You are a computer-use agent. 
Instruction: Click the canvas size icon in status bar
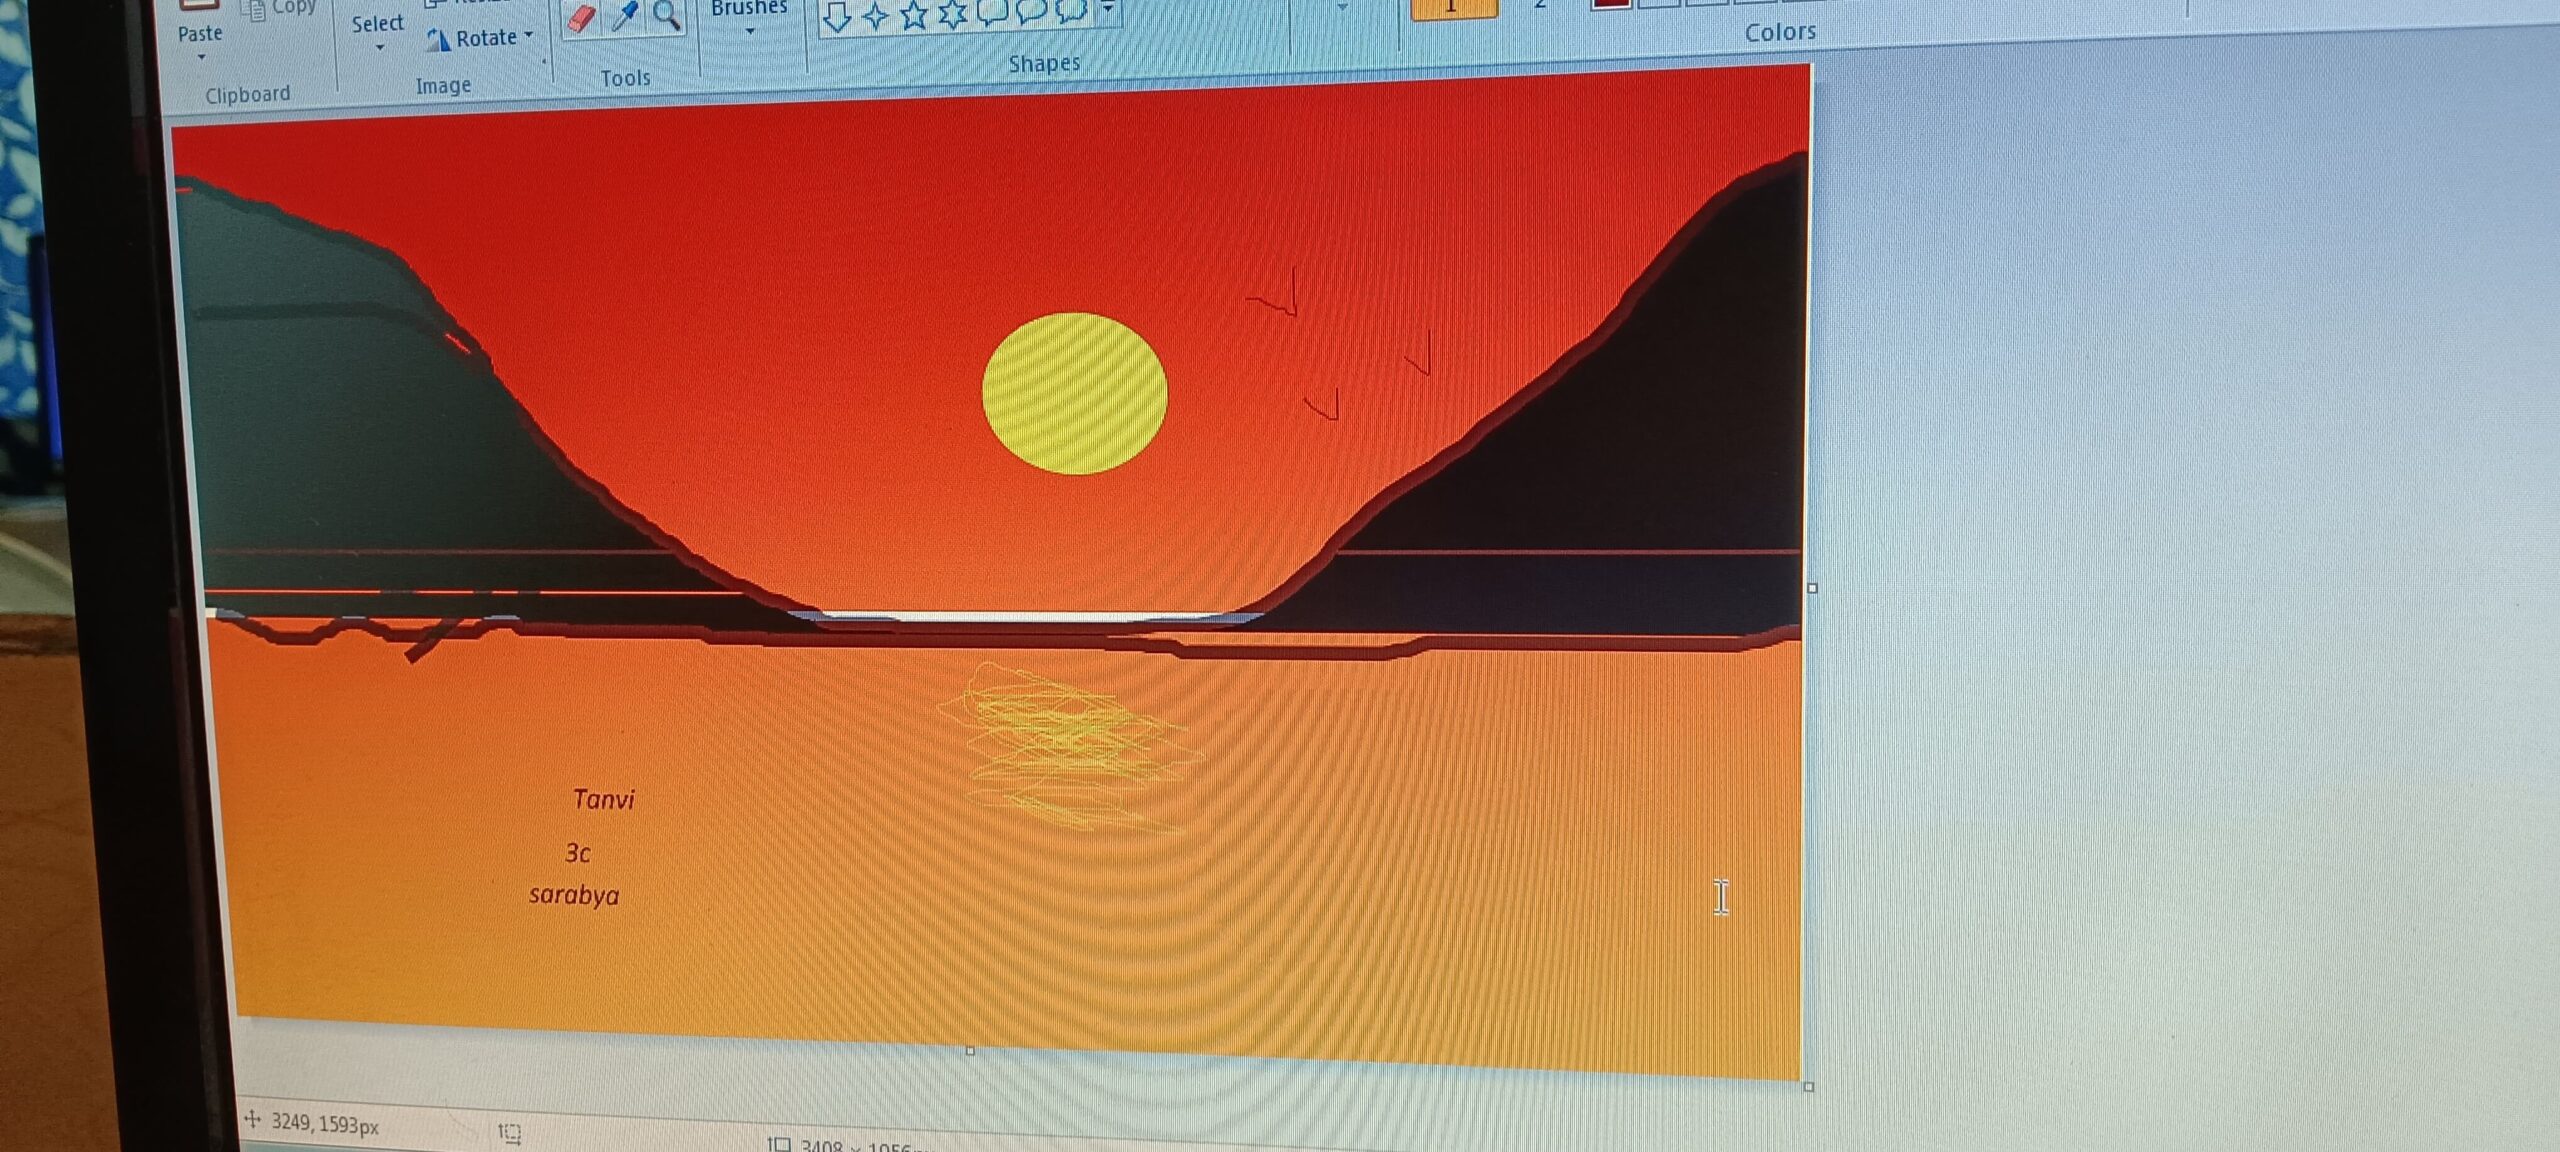[x=780, y=1144]
